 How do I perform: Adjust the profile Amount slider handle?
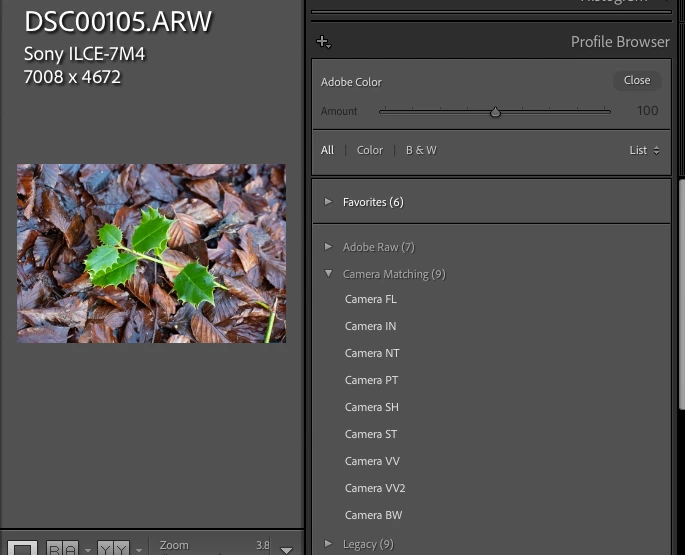(x=495, y=112)
